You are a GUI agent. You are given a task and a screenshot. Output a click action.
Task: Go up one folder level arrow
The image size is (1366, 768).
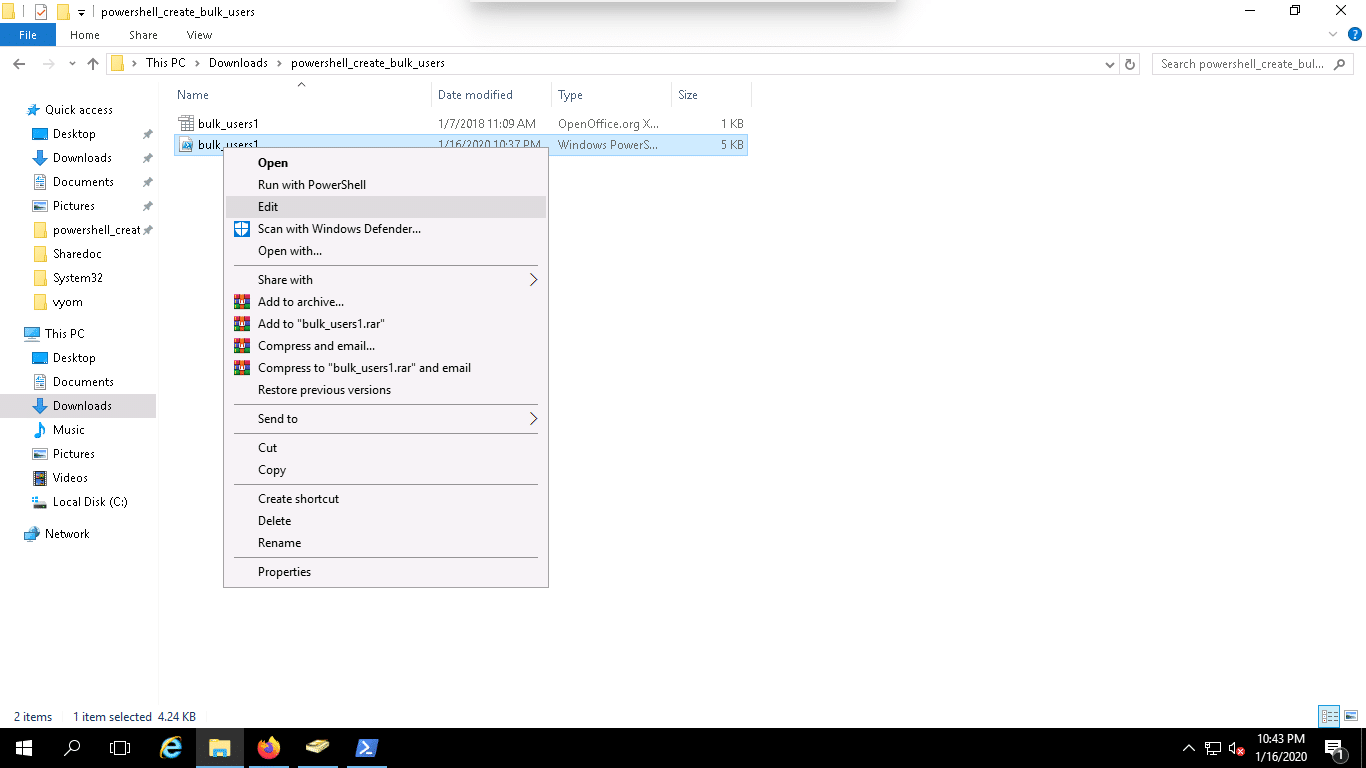click(x=93, y=64)
